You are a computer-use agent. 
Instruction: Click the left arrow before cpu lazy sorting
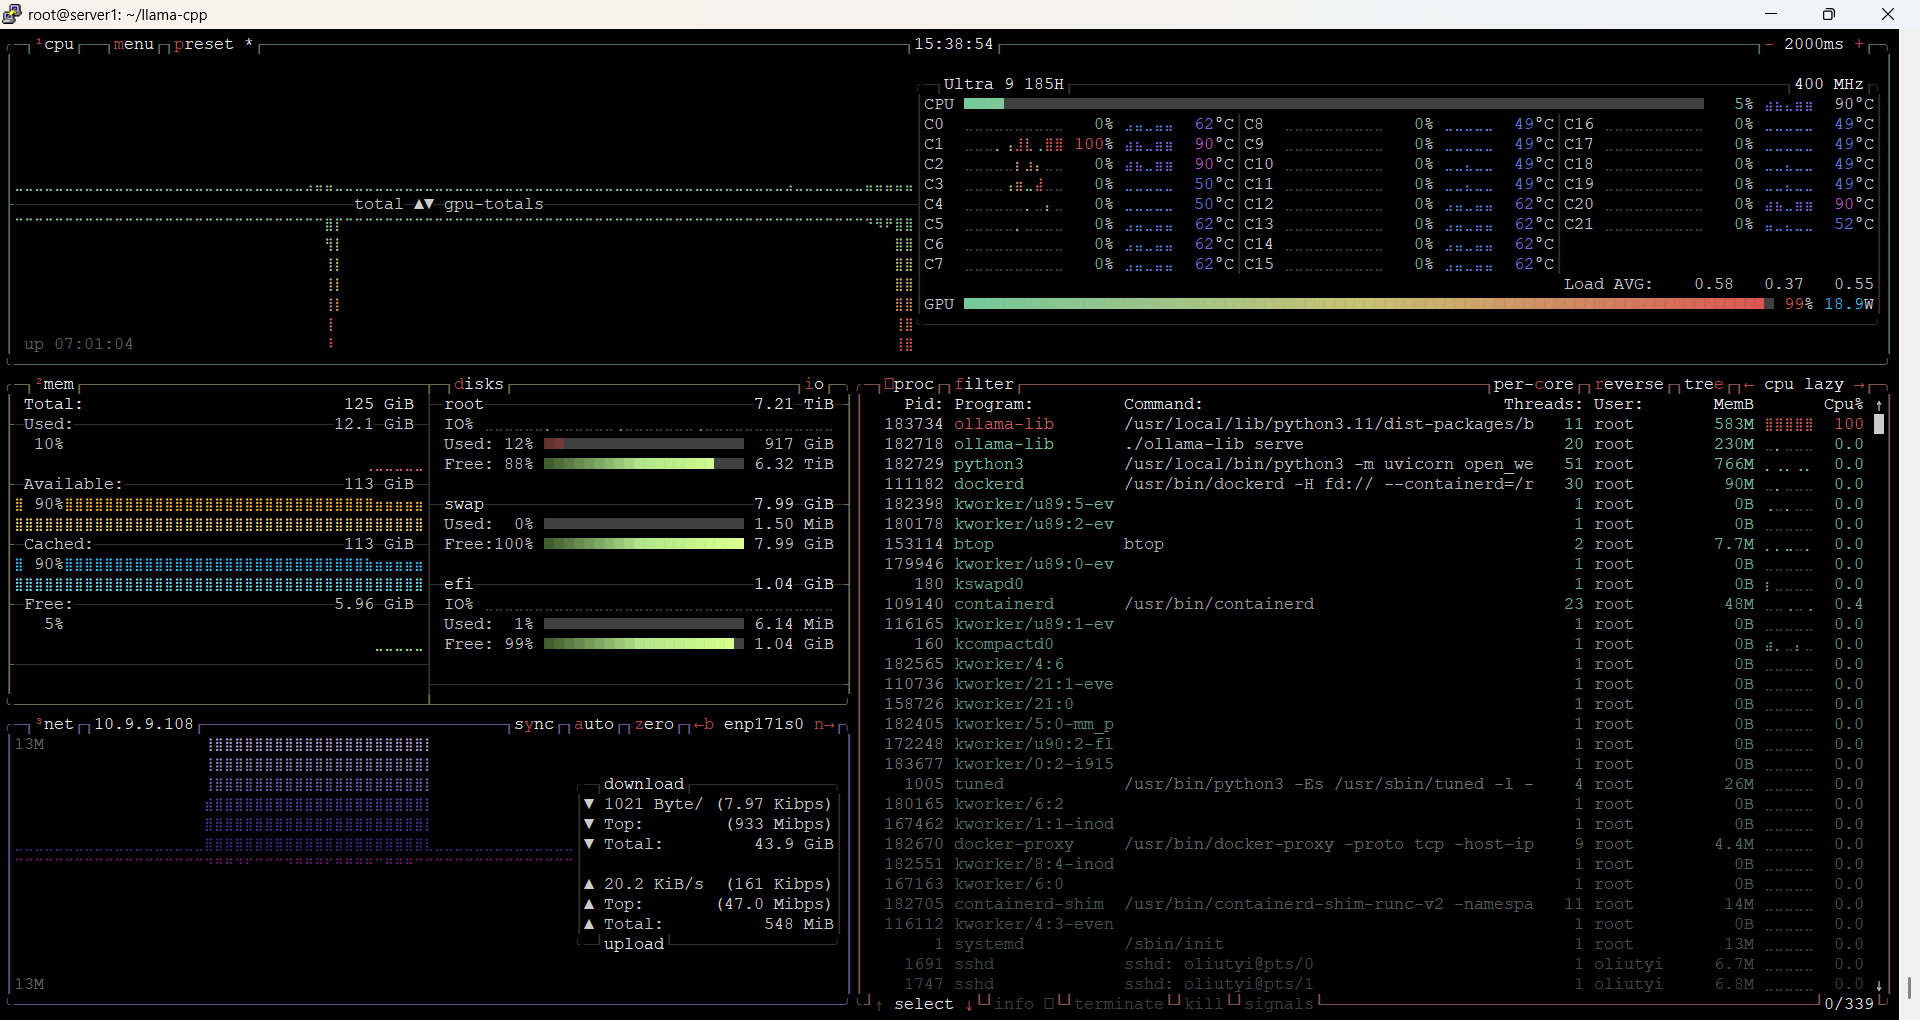point(1748,385)
